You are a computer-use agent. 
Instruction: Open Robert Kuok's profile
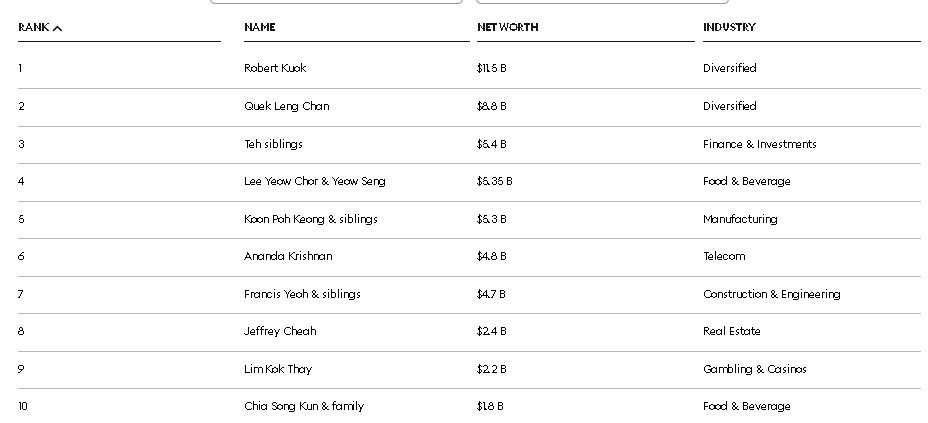275,68
